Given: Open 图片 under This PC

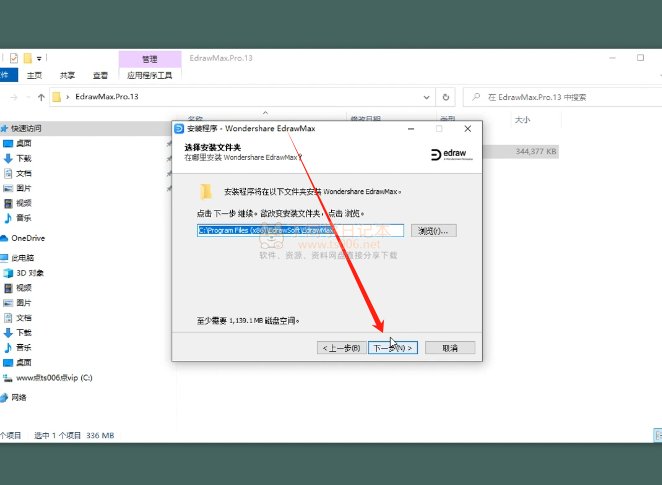Looking at the screenshot, I should click(x=24, y=303).
